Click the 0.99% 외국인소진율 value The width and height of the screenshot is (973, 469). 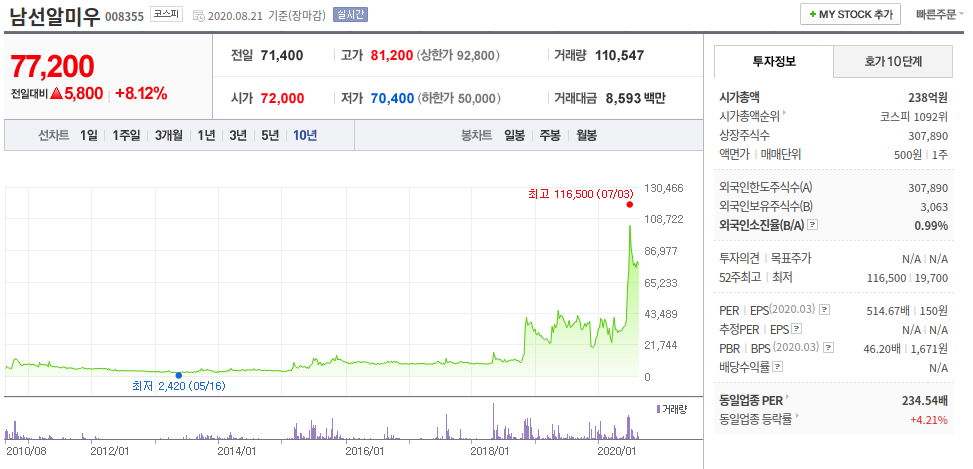pos(931,226)
